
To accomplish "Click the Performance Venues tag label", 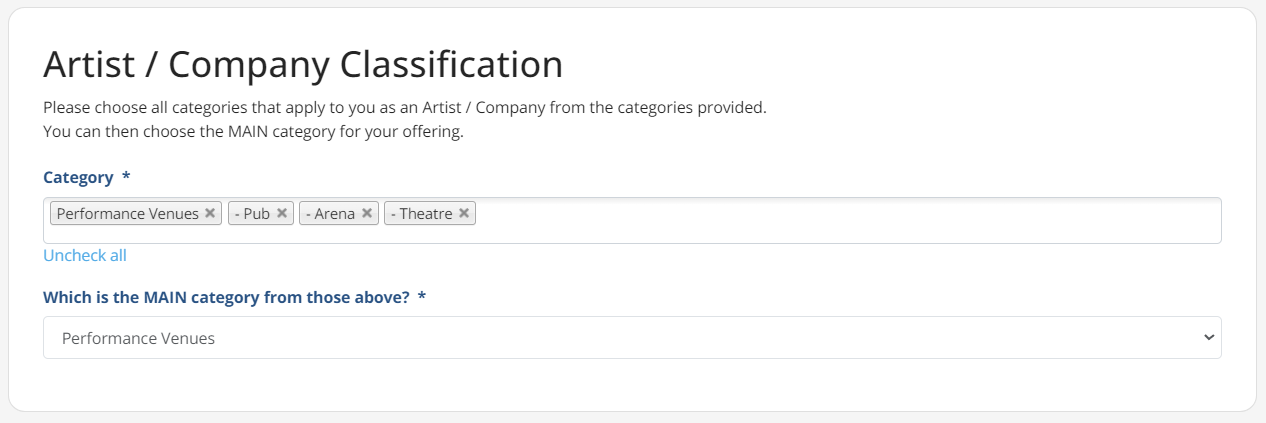I will coord(128,213).
